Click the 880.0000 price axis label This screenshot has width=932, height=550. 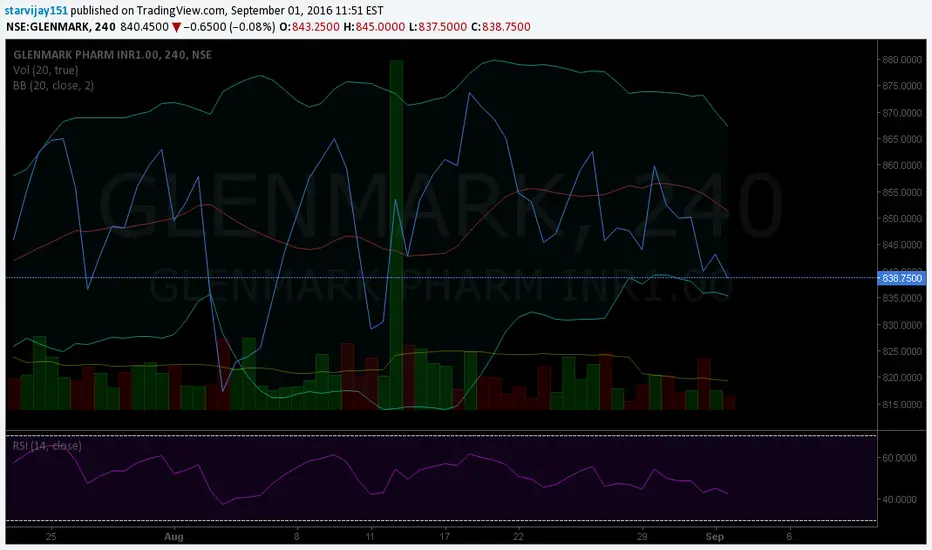pos(902,59)
